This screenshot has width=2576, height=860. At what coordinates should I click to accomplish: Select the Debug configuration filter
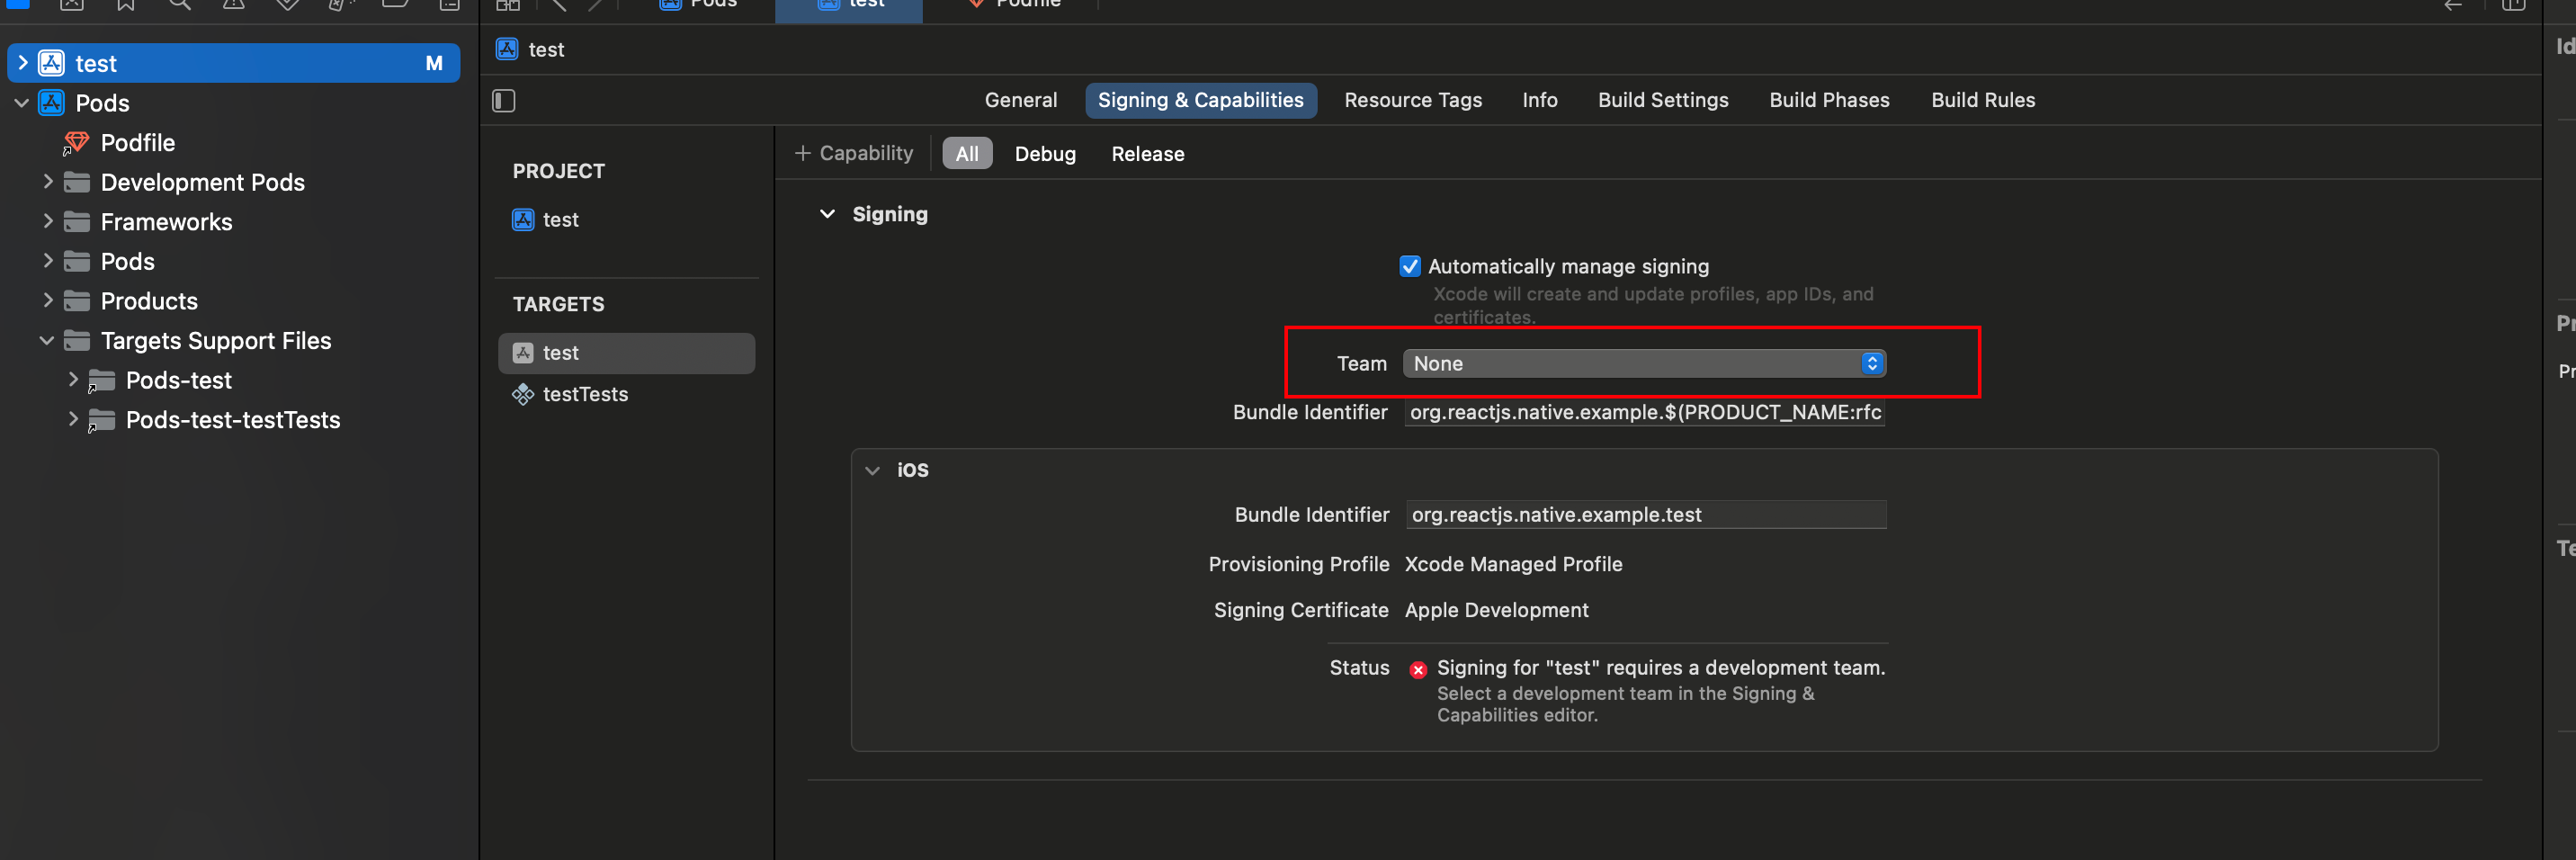click(1045, 154)
